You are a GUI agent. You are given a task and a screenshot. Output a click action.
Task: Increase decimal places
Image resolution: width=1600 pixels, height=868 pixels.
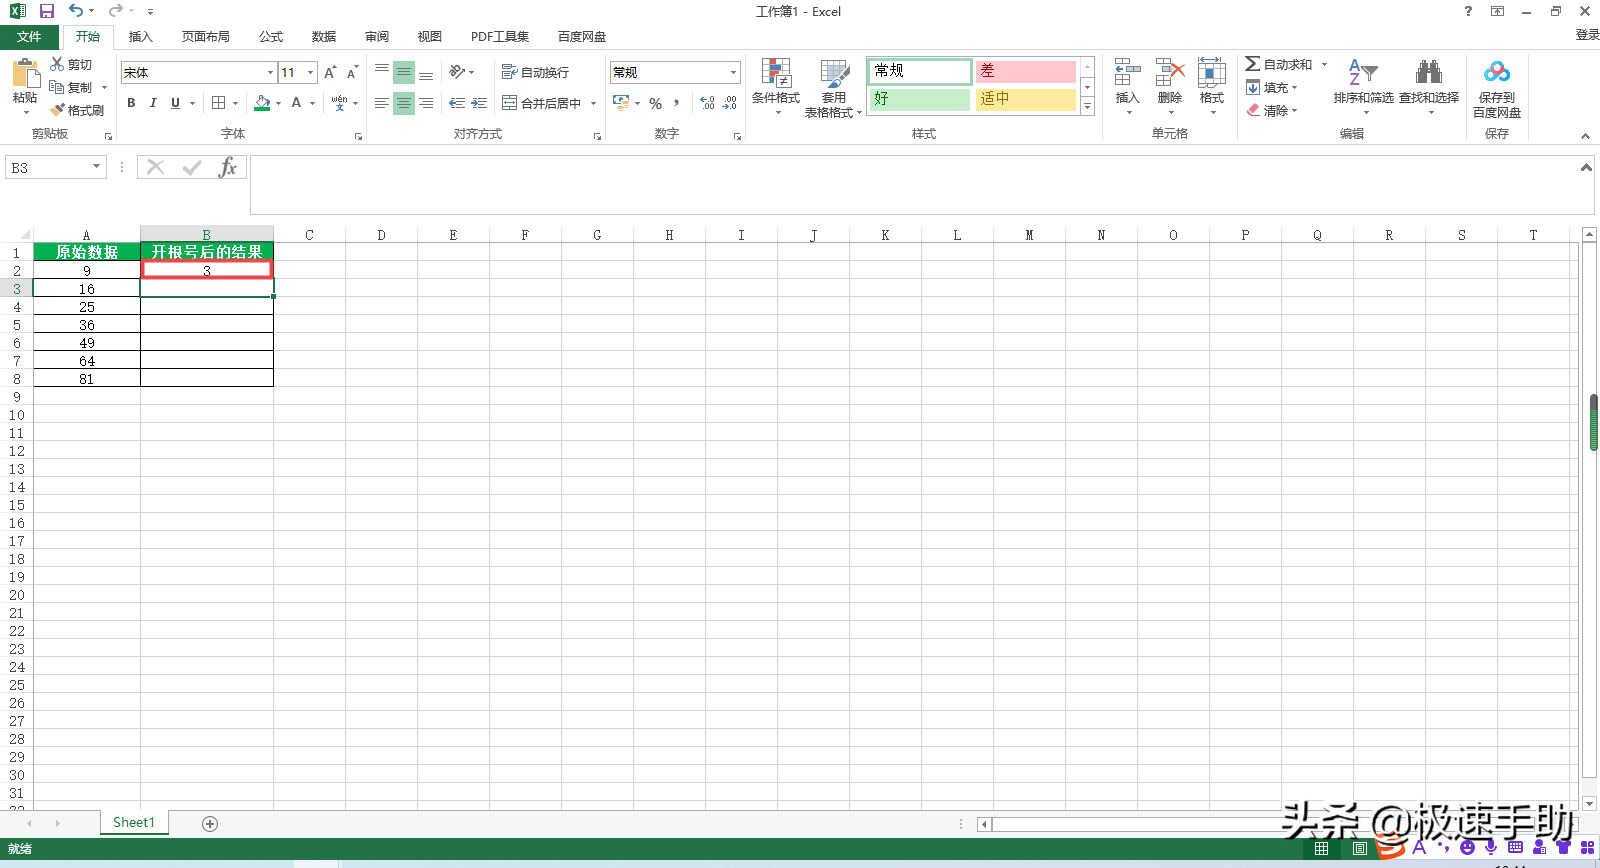[708, 103]
